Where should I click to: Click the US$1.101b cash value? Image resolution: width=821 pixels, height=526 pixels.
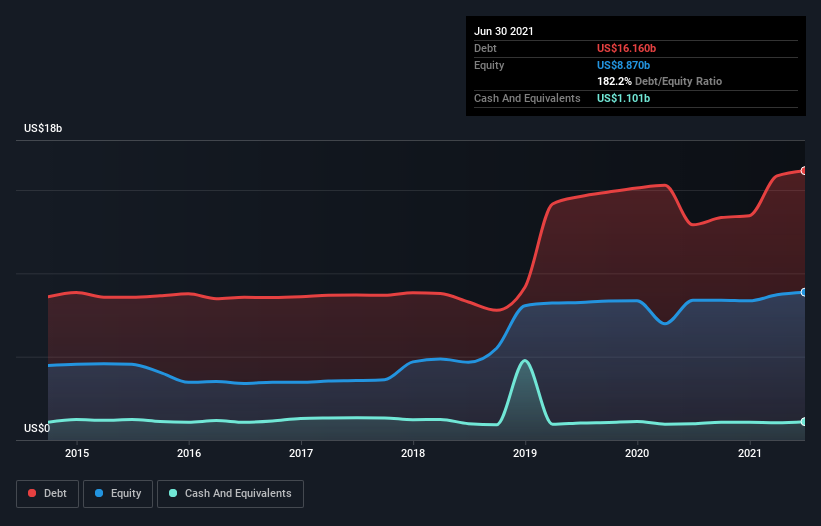(624, 98)
